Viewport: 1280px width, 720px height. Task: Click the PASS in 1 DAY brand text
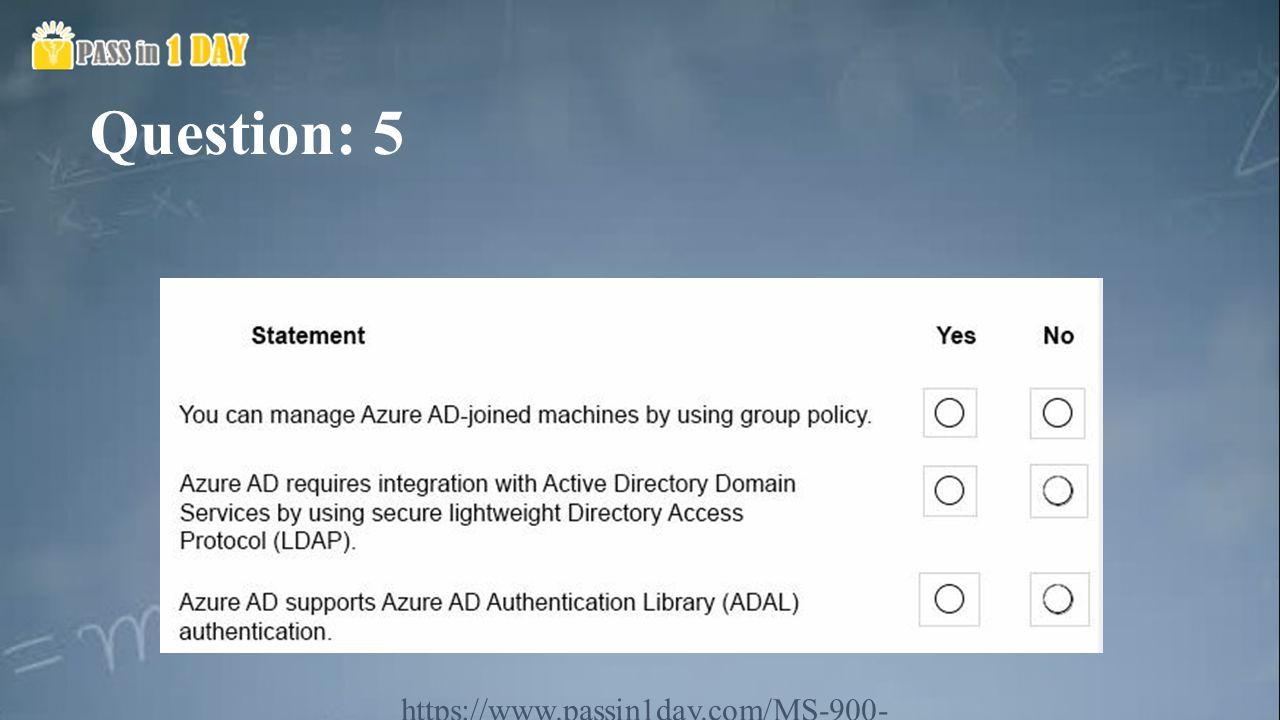point(162,51)
